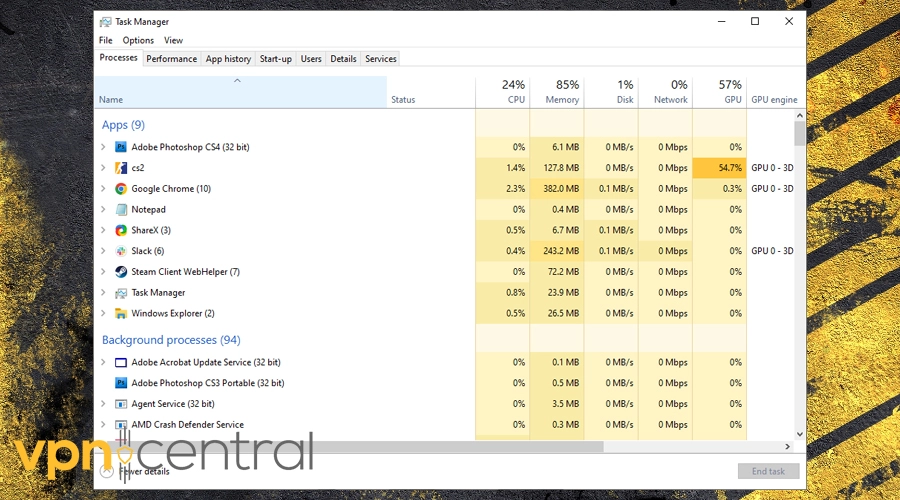Select the Processes tab
The height and width of the screenshot is (500, 900).
[118, 57]
